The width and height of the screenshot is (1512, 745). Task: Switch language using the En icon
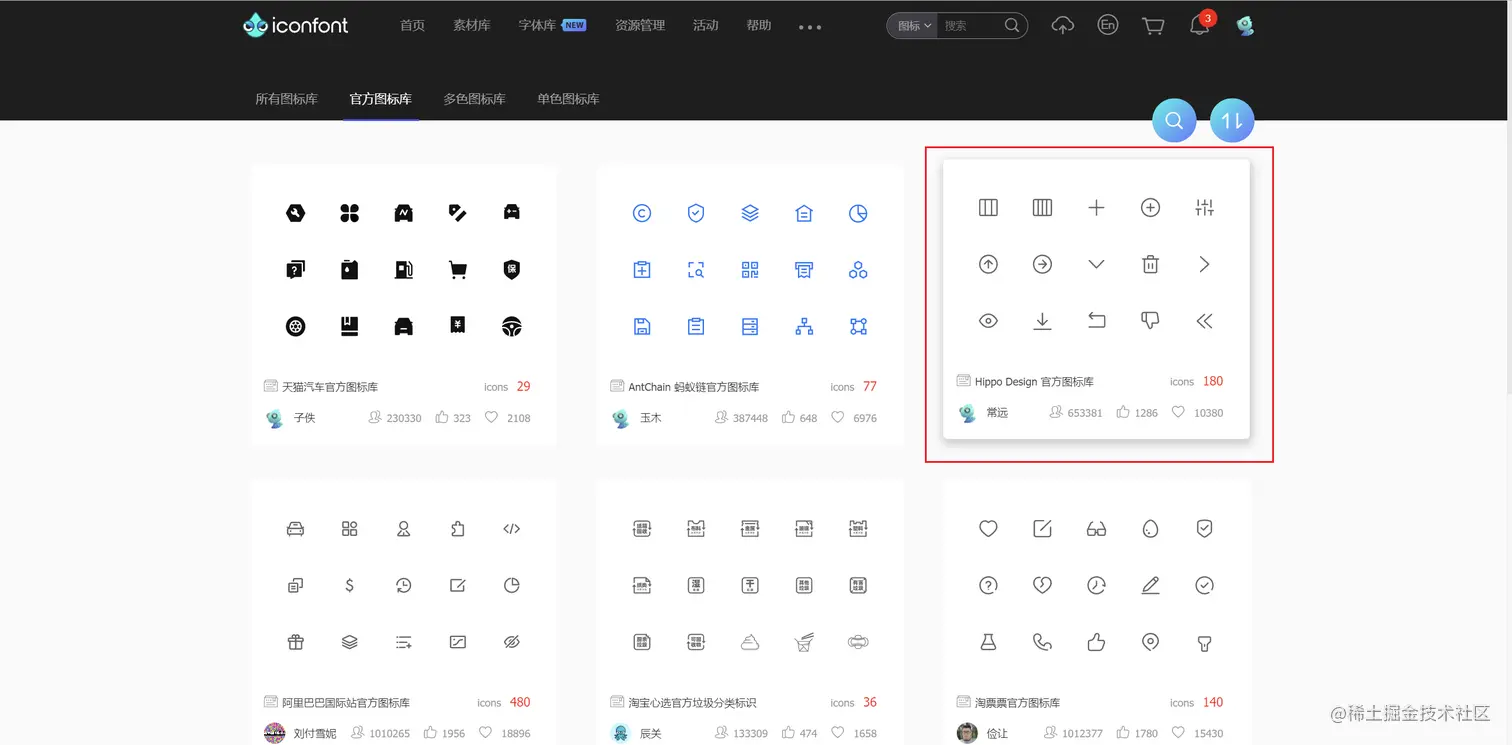pyautogui.click(x=1107, y=25)
